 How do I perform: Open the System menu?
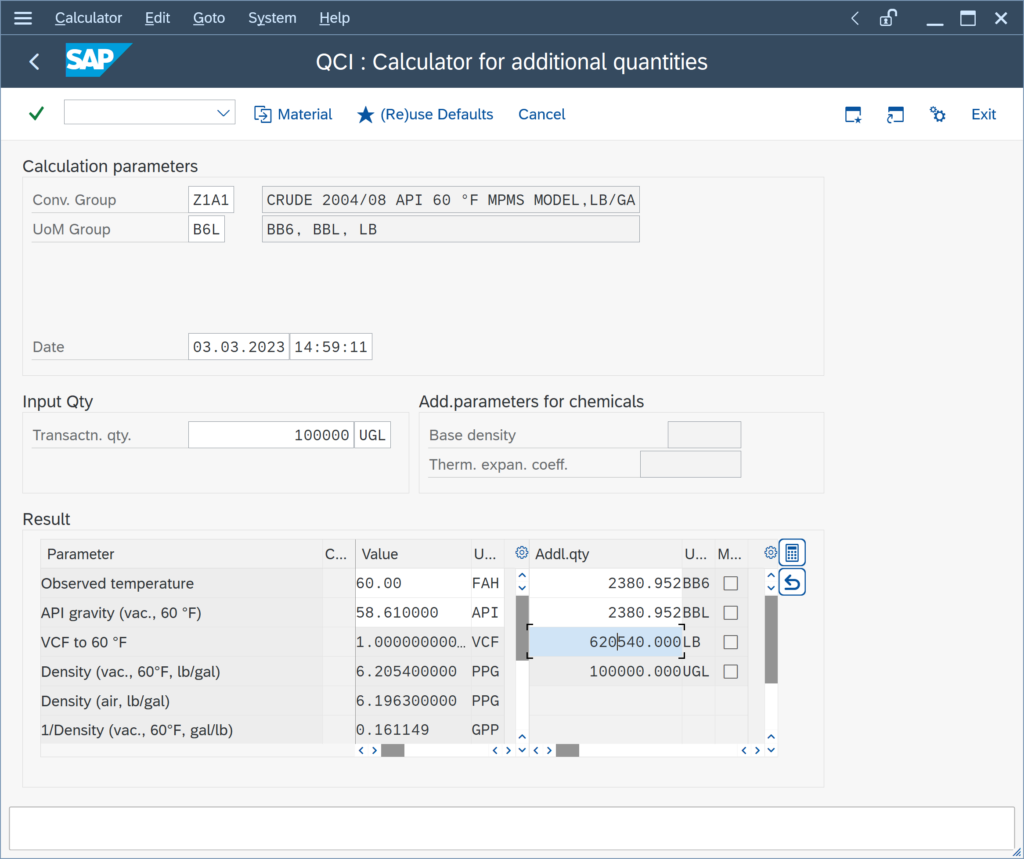272,18
